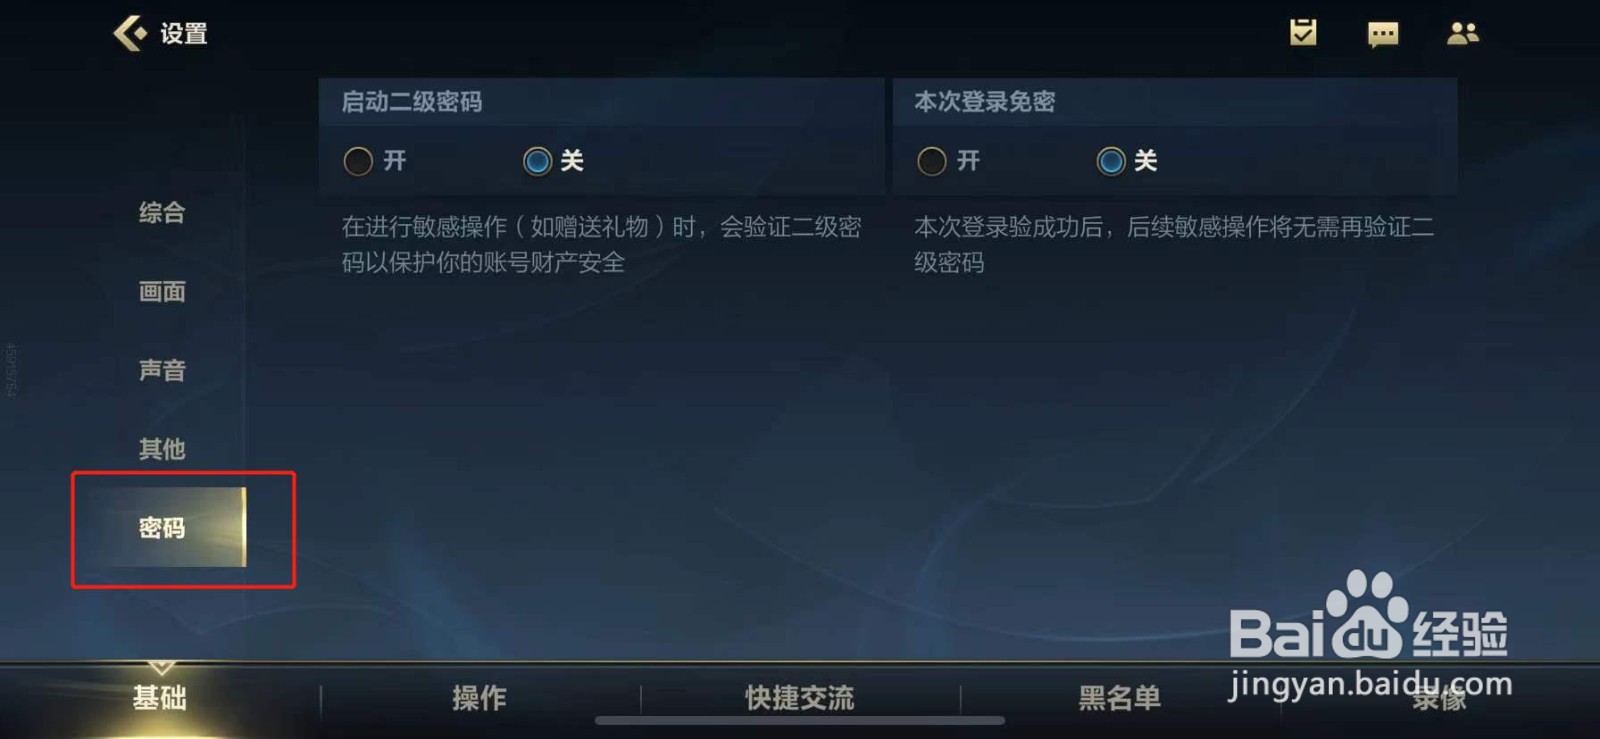Click the 设置 title text
This screenshot has height=739, width=1600.
click(184, 34)
